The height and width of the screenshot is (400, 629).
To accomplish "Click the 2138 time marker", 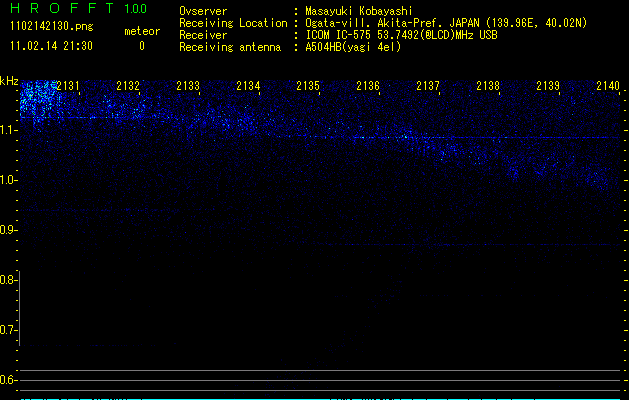I will (488, 86).
